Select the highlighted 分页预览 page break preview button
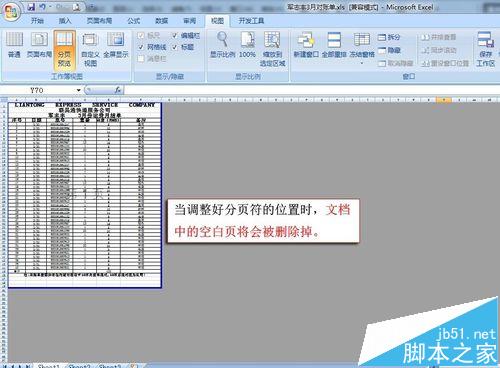This screenshot has height=368, width=500. (64, 50)
